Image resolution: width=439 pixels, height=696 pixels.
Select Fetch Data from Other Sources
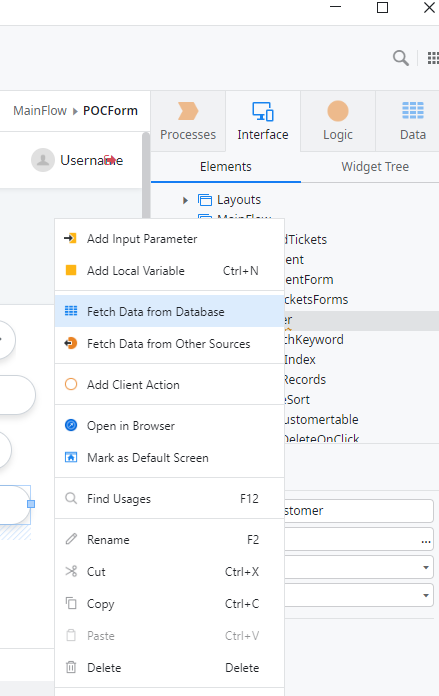click(169, 344)
